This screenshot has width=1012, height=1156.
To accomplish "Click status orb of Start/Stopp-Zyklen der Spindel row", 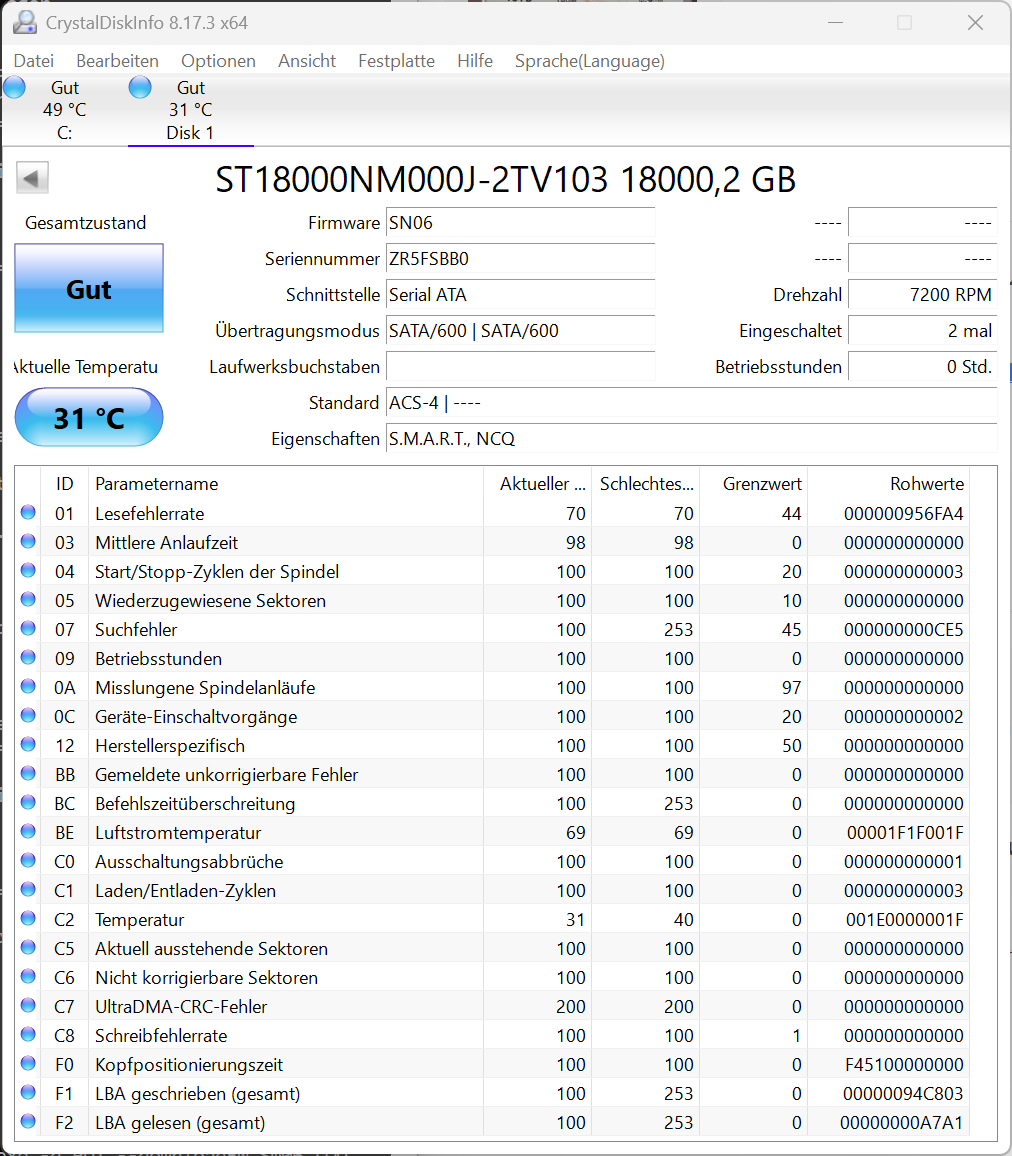I will click(28, 570).
